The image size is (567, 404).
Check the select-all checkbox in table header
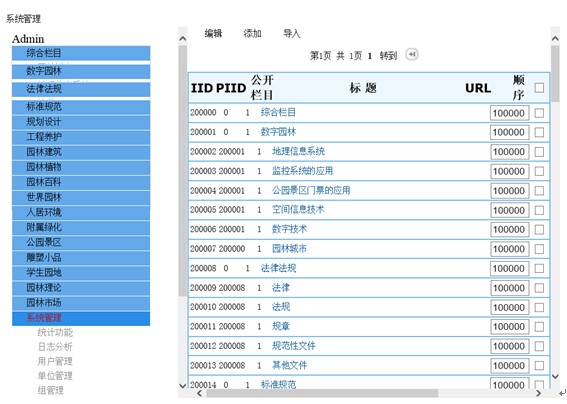[x=539, y=88]
